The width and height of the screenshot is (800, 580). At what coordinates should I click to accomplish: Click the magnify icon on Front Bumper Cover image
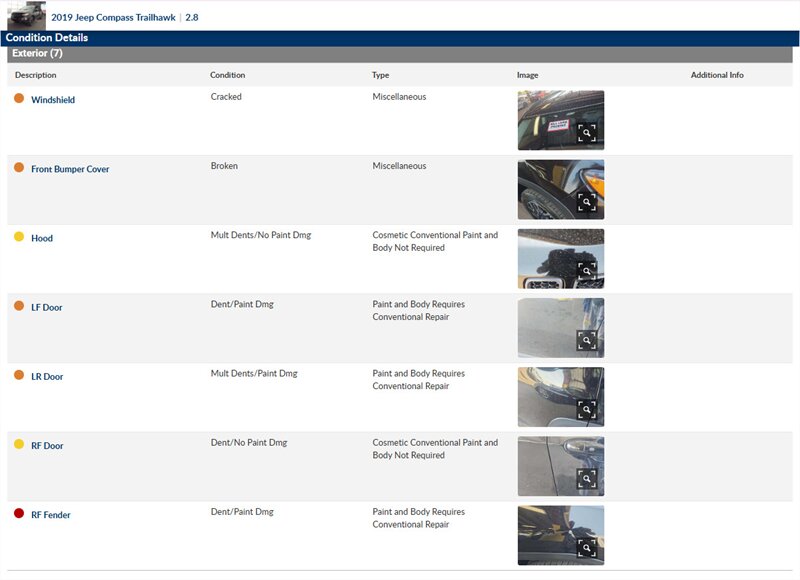[x=587, y=202]
